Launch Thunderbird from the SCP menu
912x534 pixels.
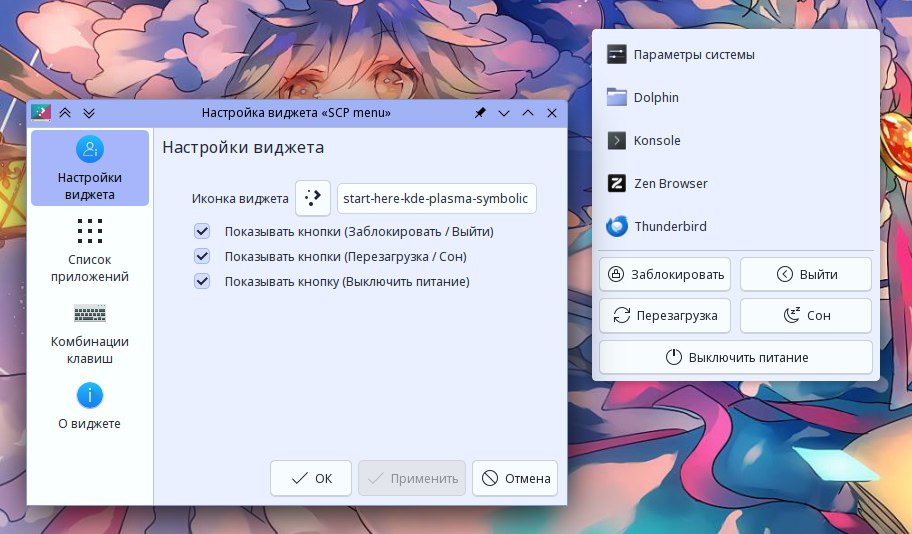[x=736, y=226]
